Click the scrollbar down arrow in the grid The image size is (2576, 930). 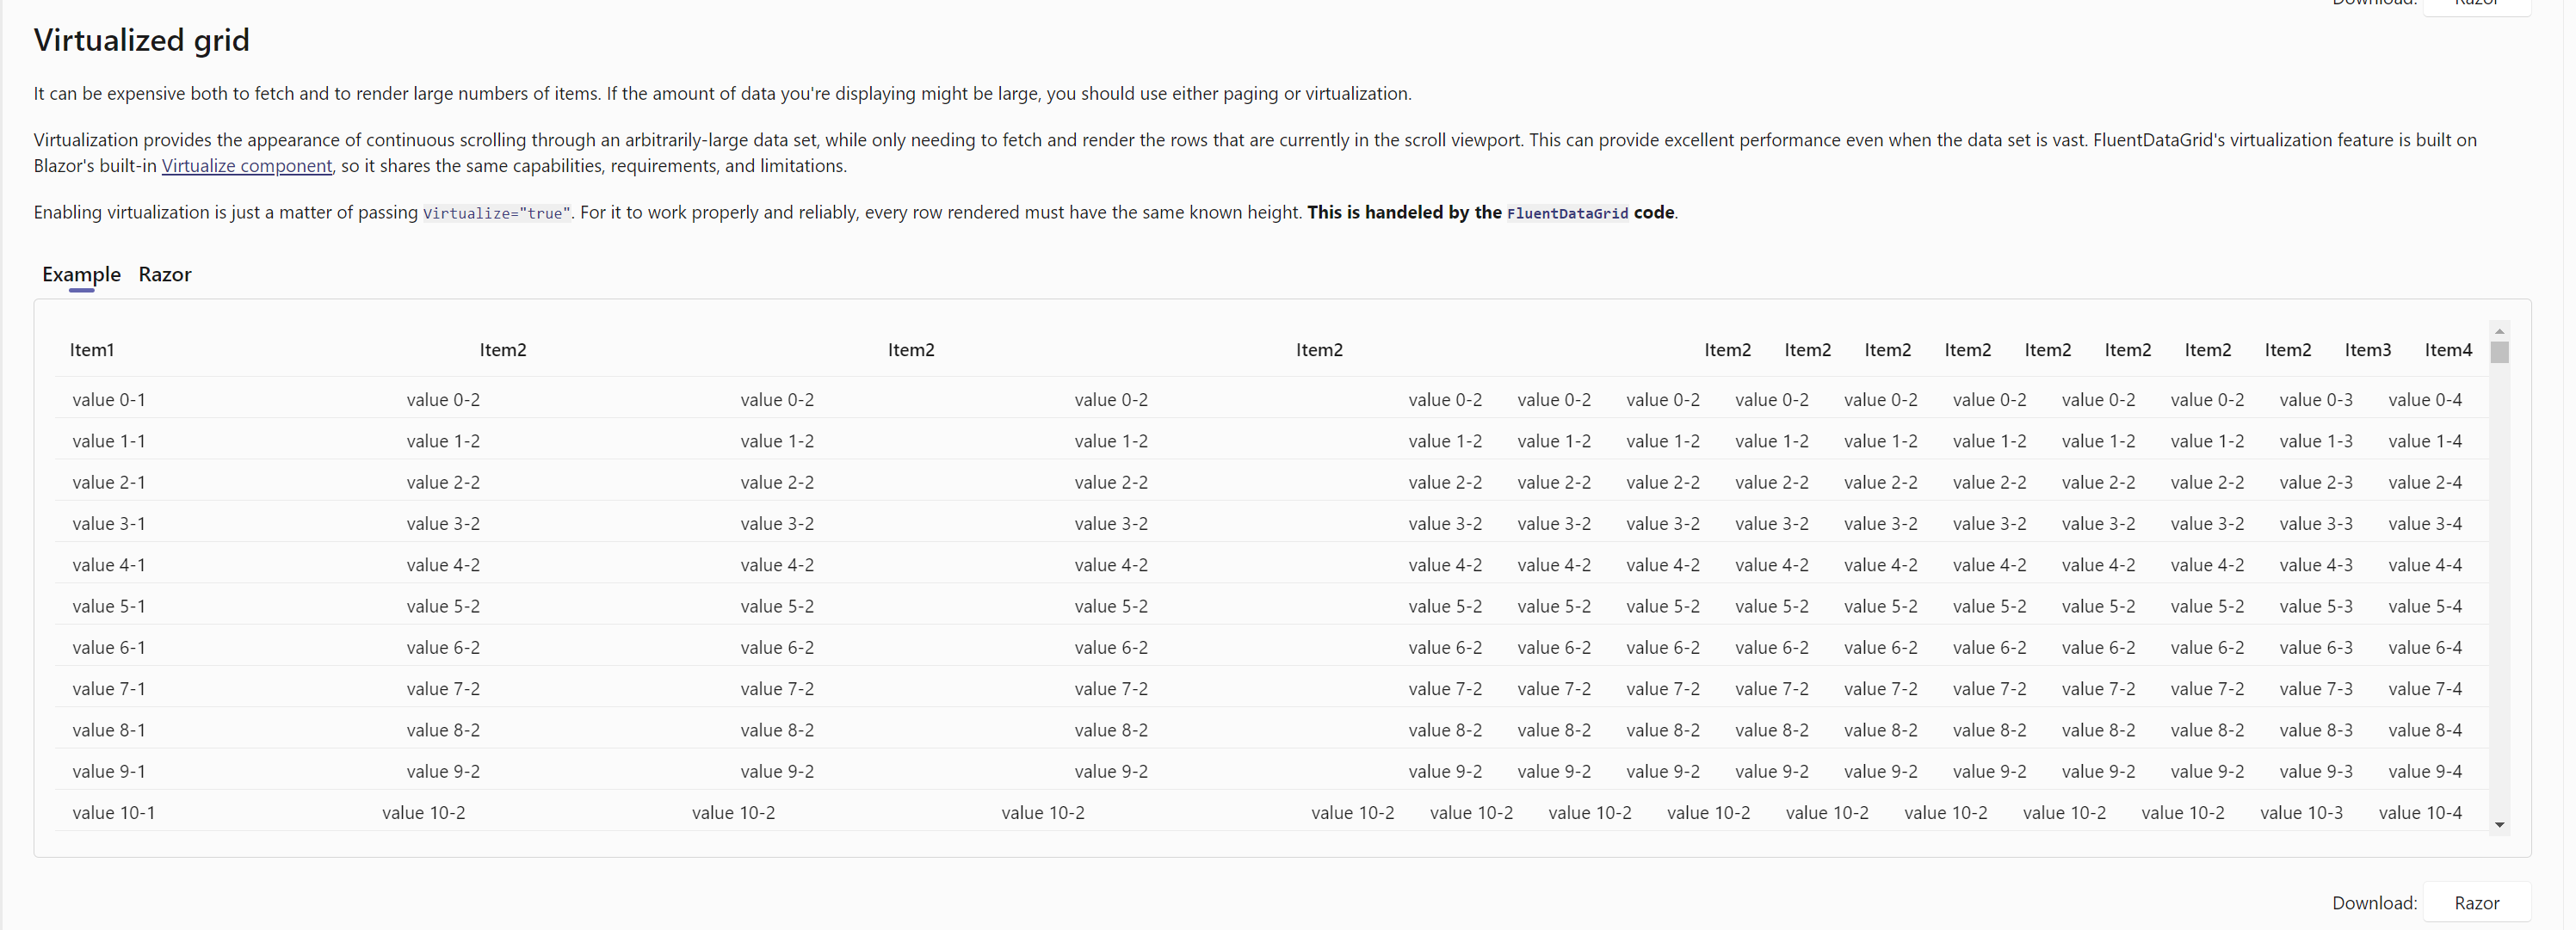2499,826
